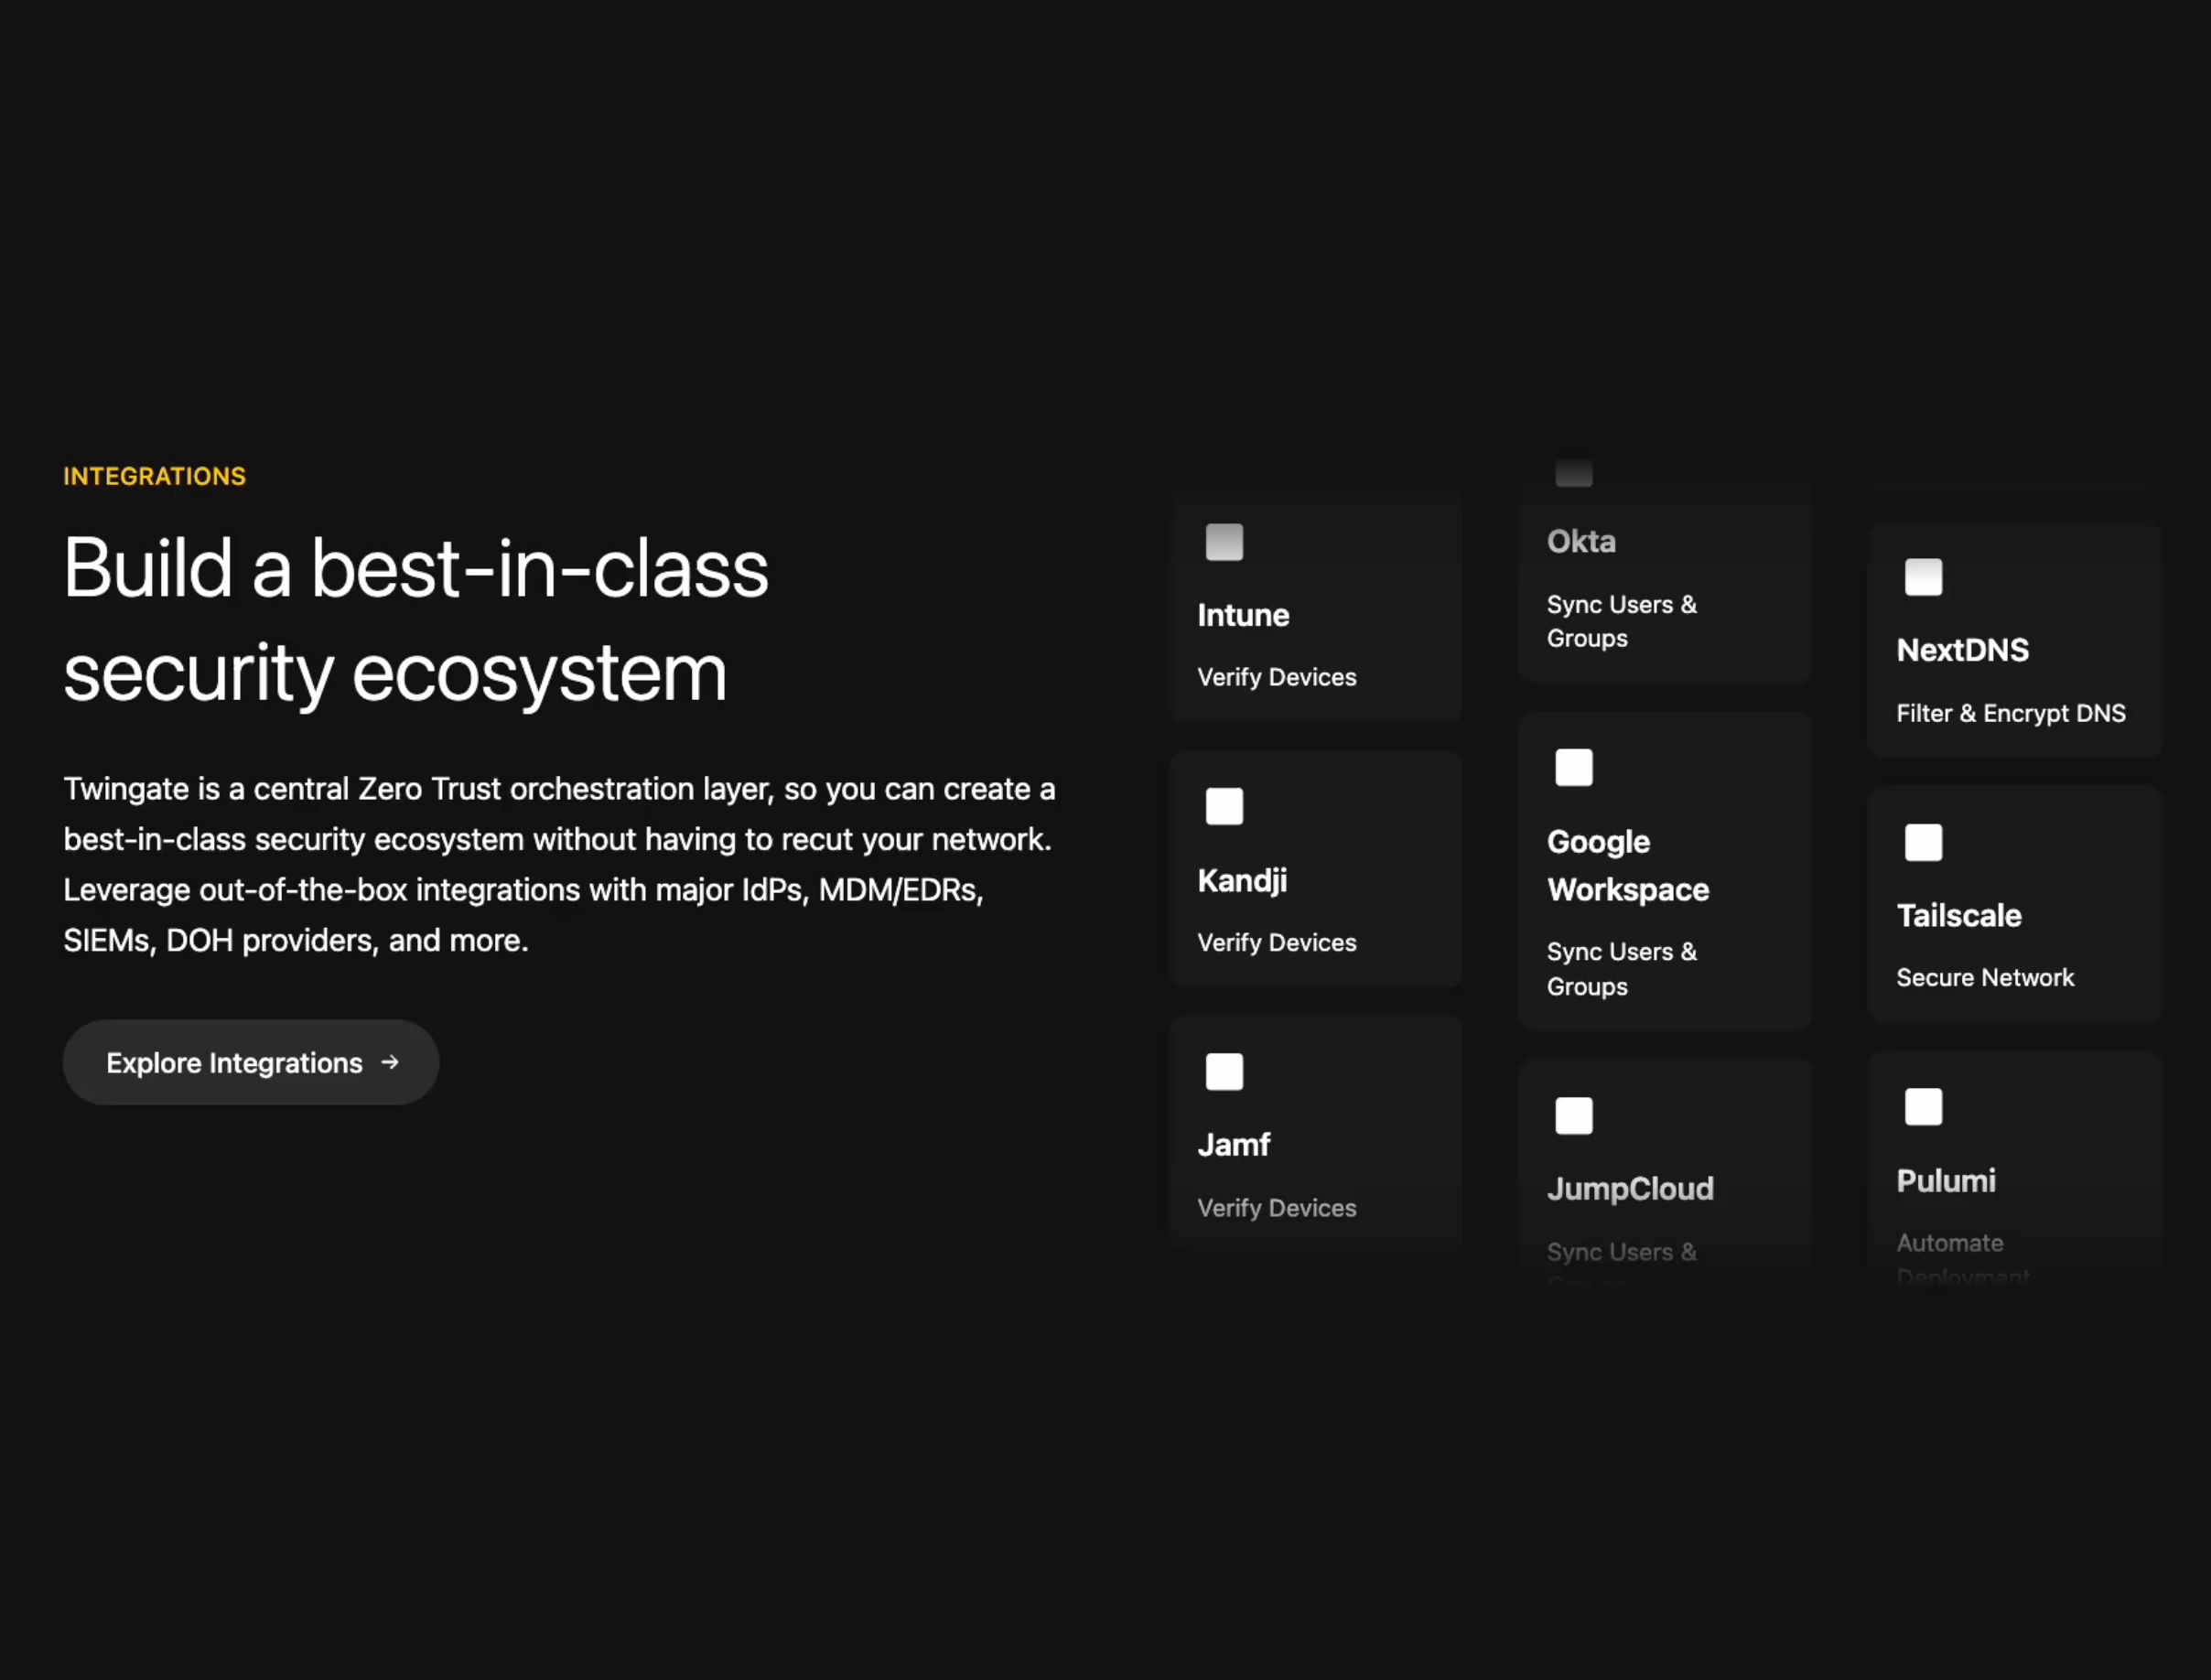This screenshot has height=1680, width=2211.
Task: Click 'Verify Devices' under Jamf
Action: (1276, 1208)
